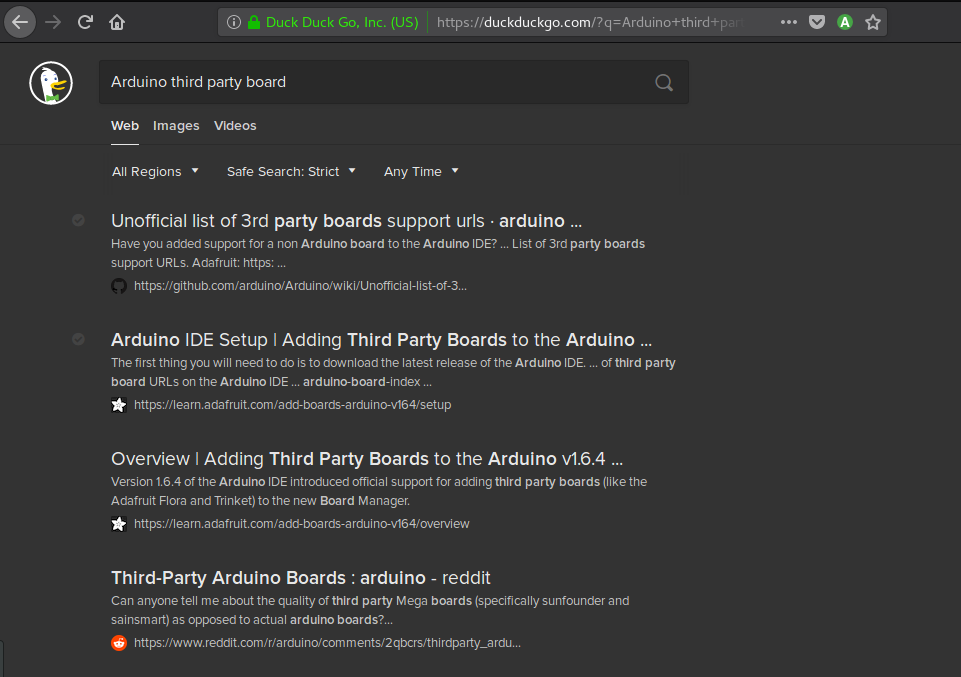Image resolution: width=961 pixels, height=677 pixels.
Task: Click the DuckDuckGo mascot logo
Action: pos(50,83)
